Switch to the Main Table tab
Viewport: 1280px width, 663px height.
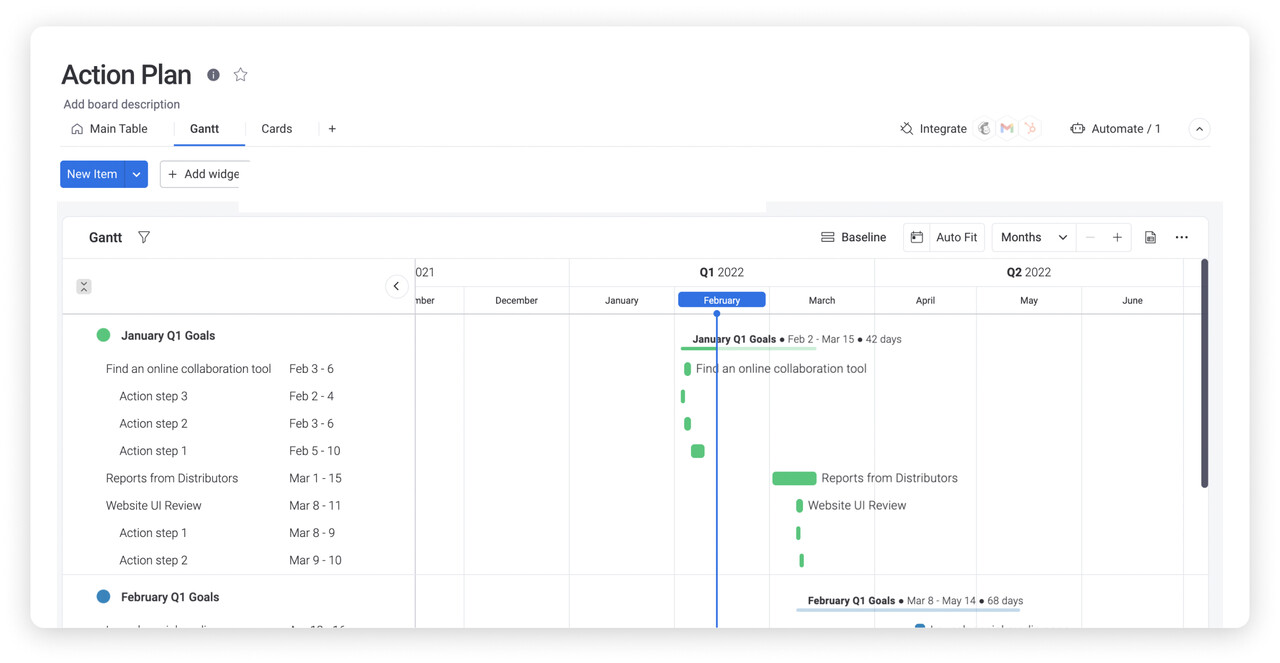tap(109, 129)
